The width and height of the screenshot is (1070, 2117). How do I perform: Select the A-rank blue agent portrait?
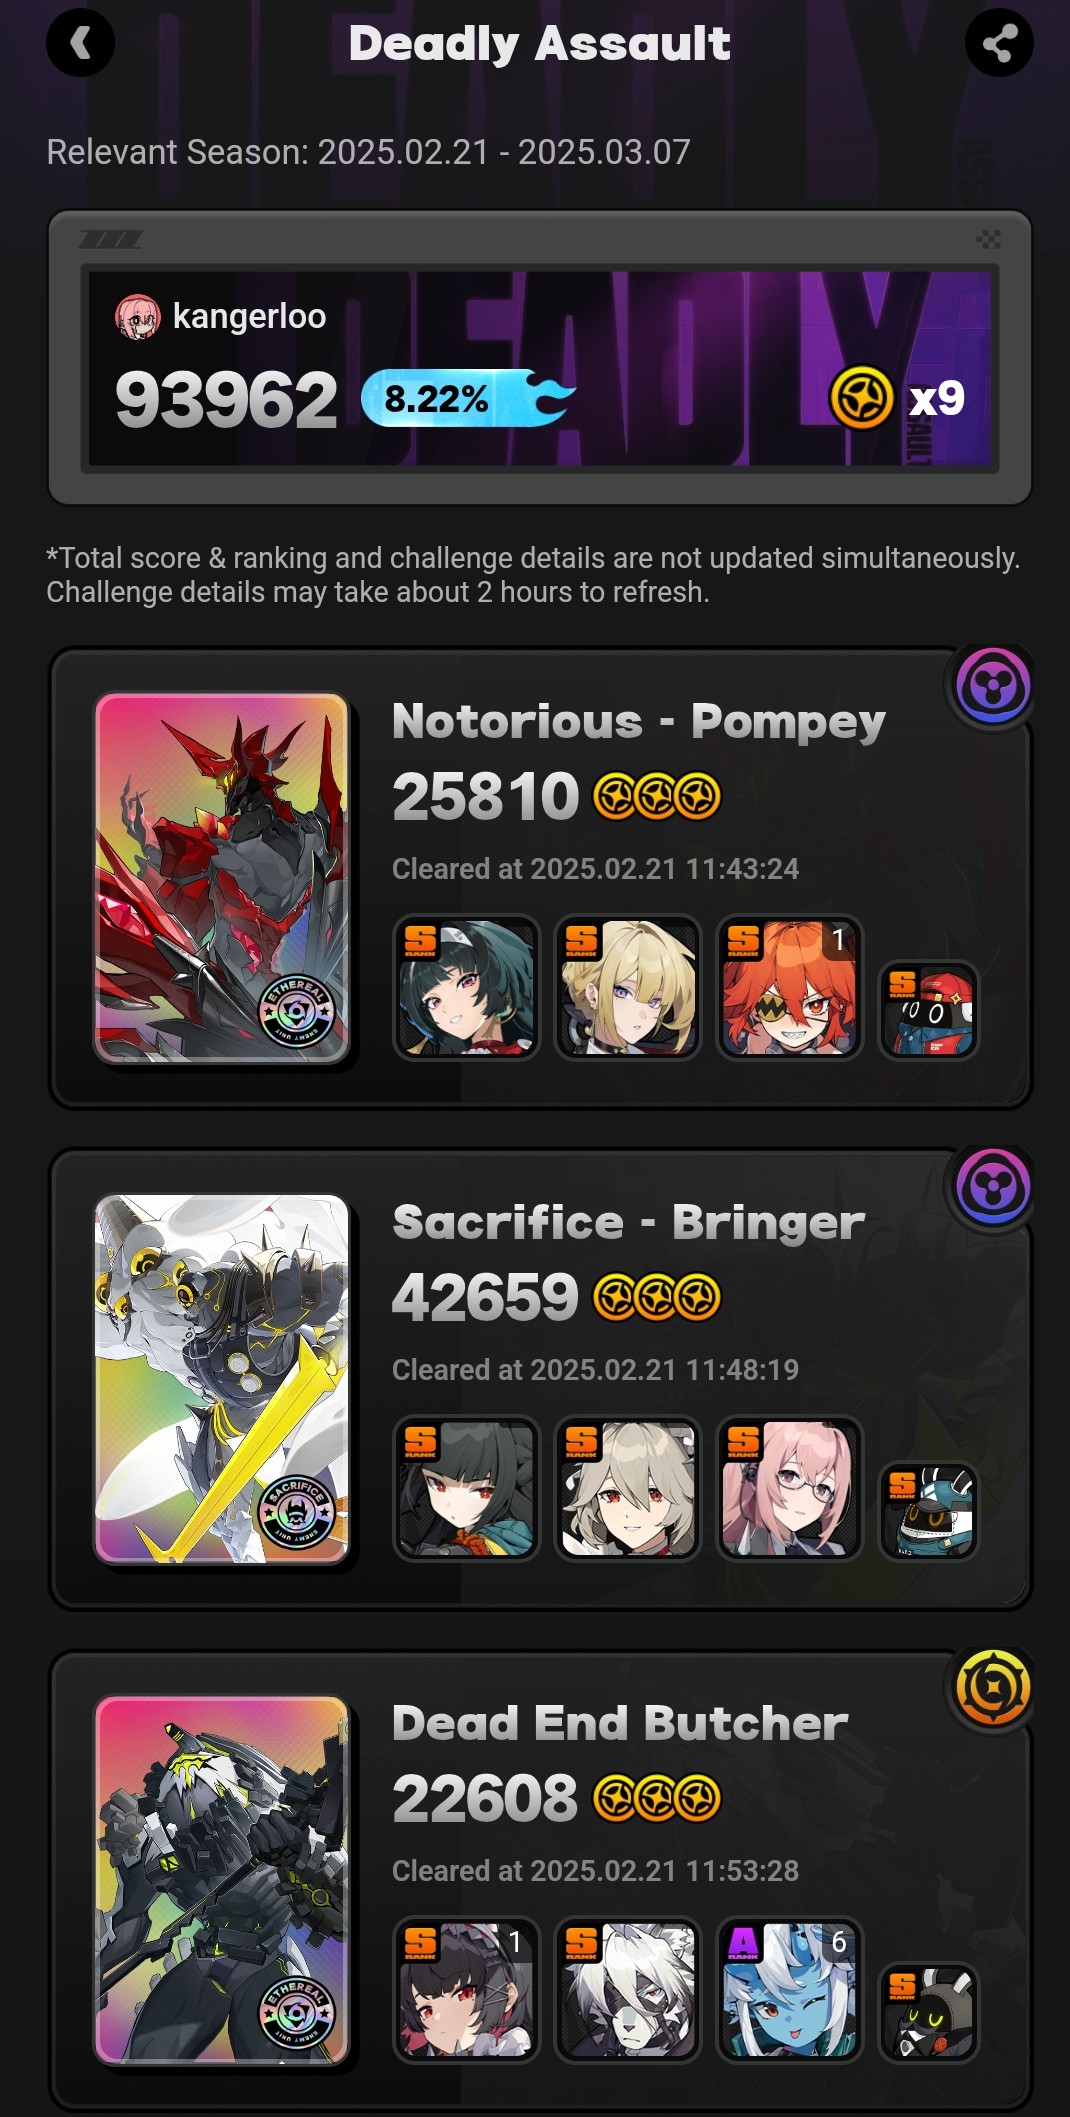(790, 1990)
